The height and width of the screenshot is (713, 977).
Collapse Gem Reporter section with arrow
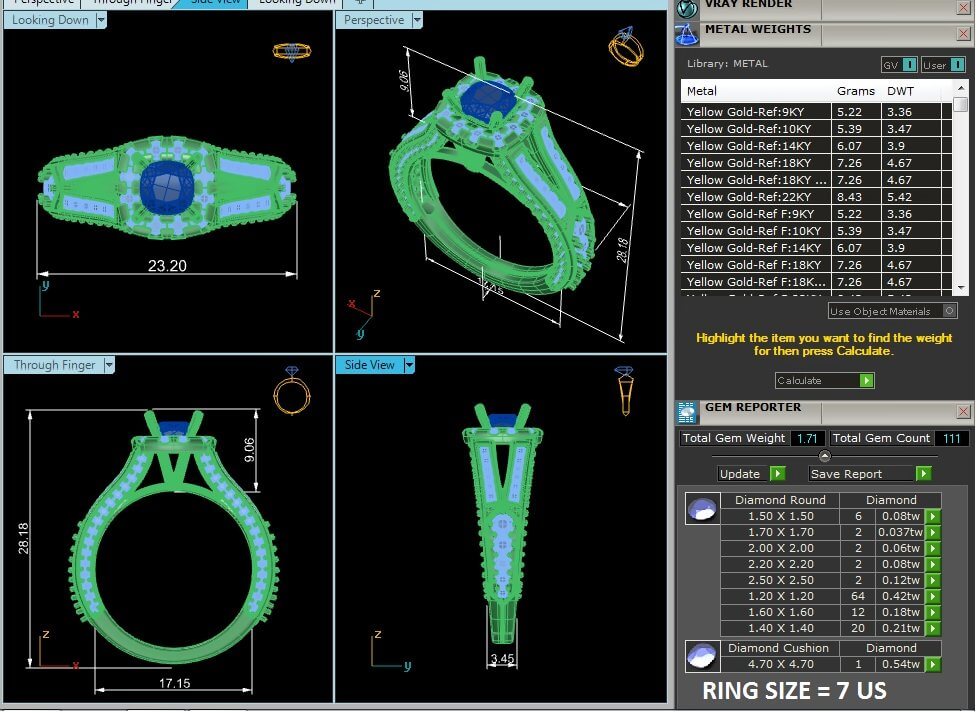click(824, 456)
